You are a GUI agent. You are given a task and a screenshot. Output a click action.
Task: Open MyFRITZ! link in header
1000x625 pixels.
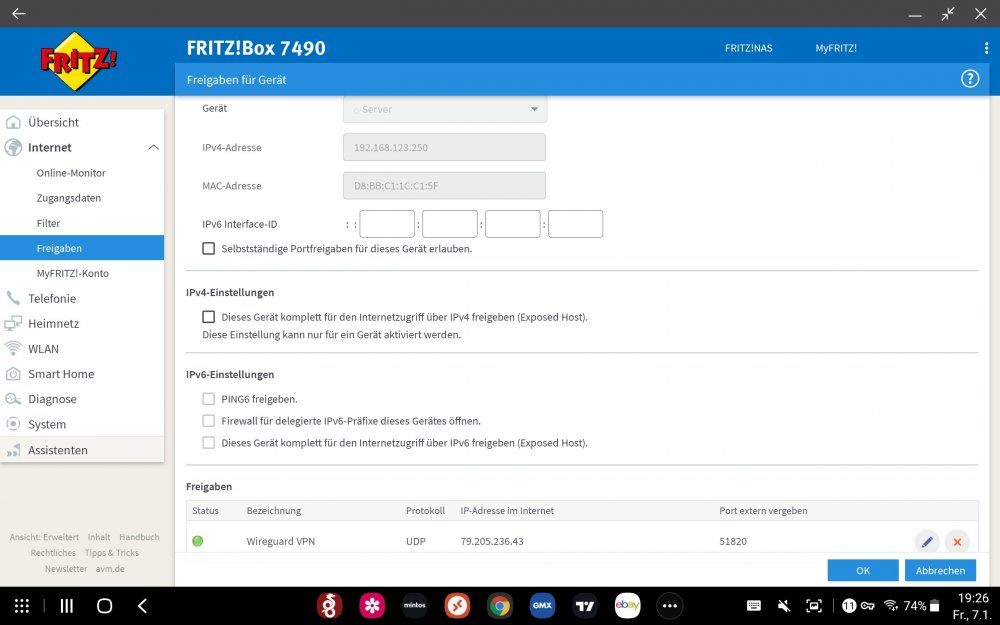click(x=835, y=48)
